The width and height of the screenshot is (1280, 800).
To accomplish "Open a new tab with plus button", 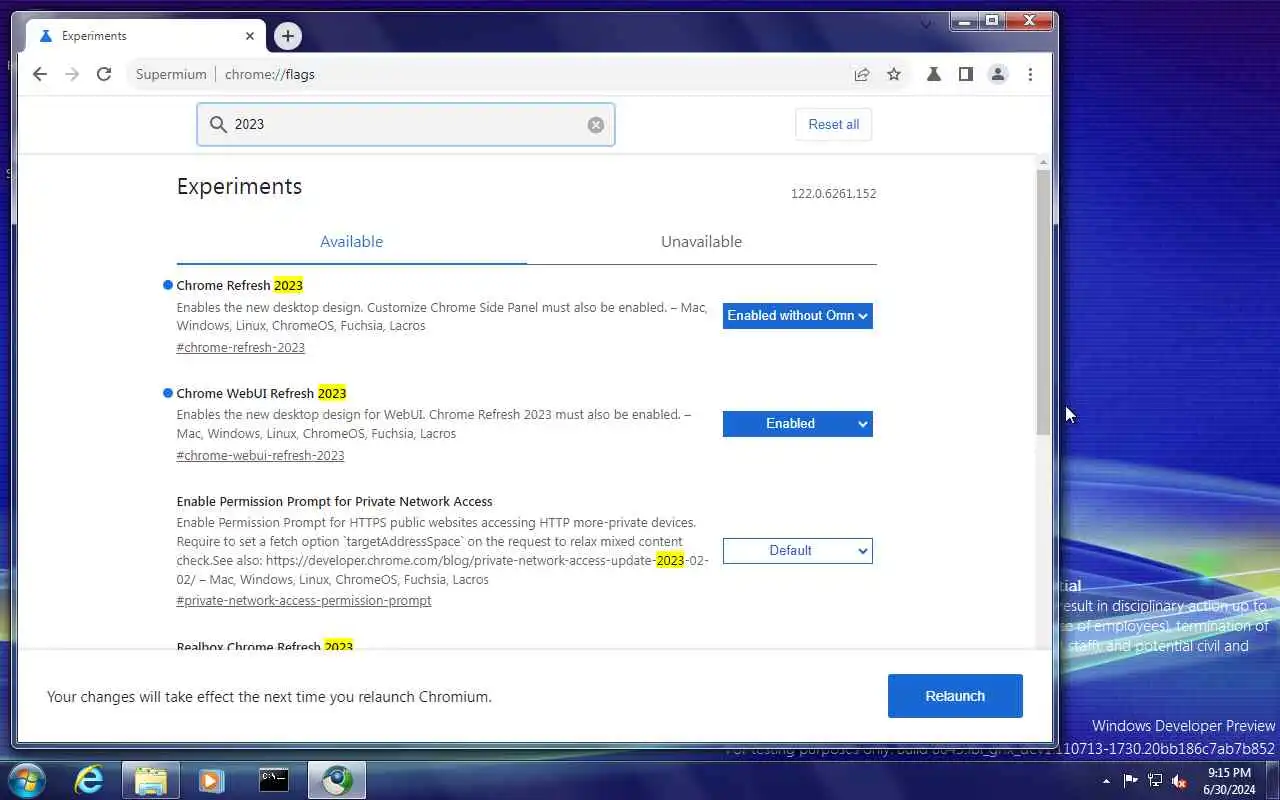I will (x=288, y=36).
